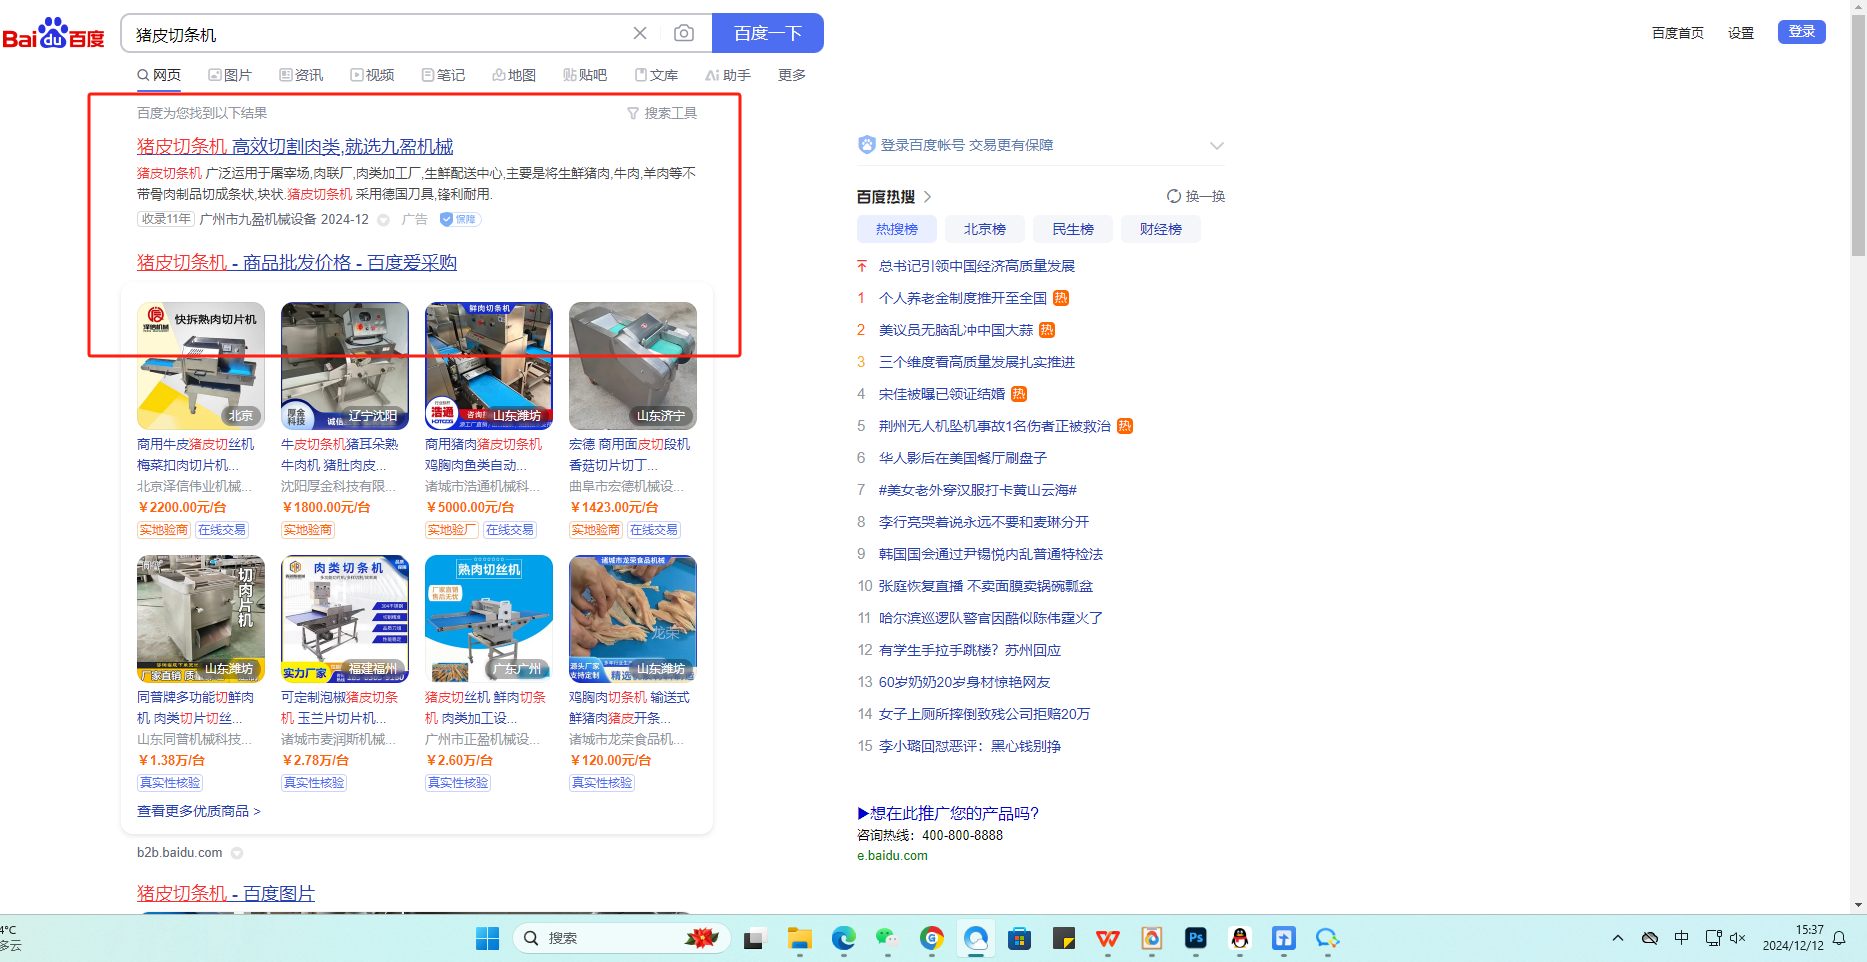The height and width of the screenshot is (962, 1867).
Task: Switch to the 图片 search tab
Action: (x=230, y=75)
